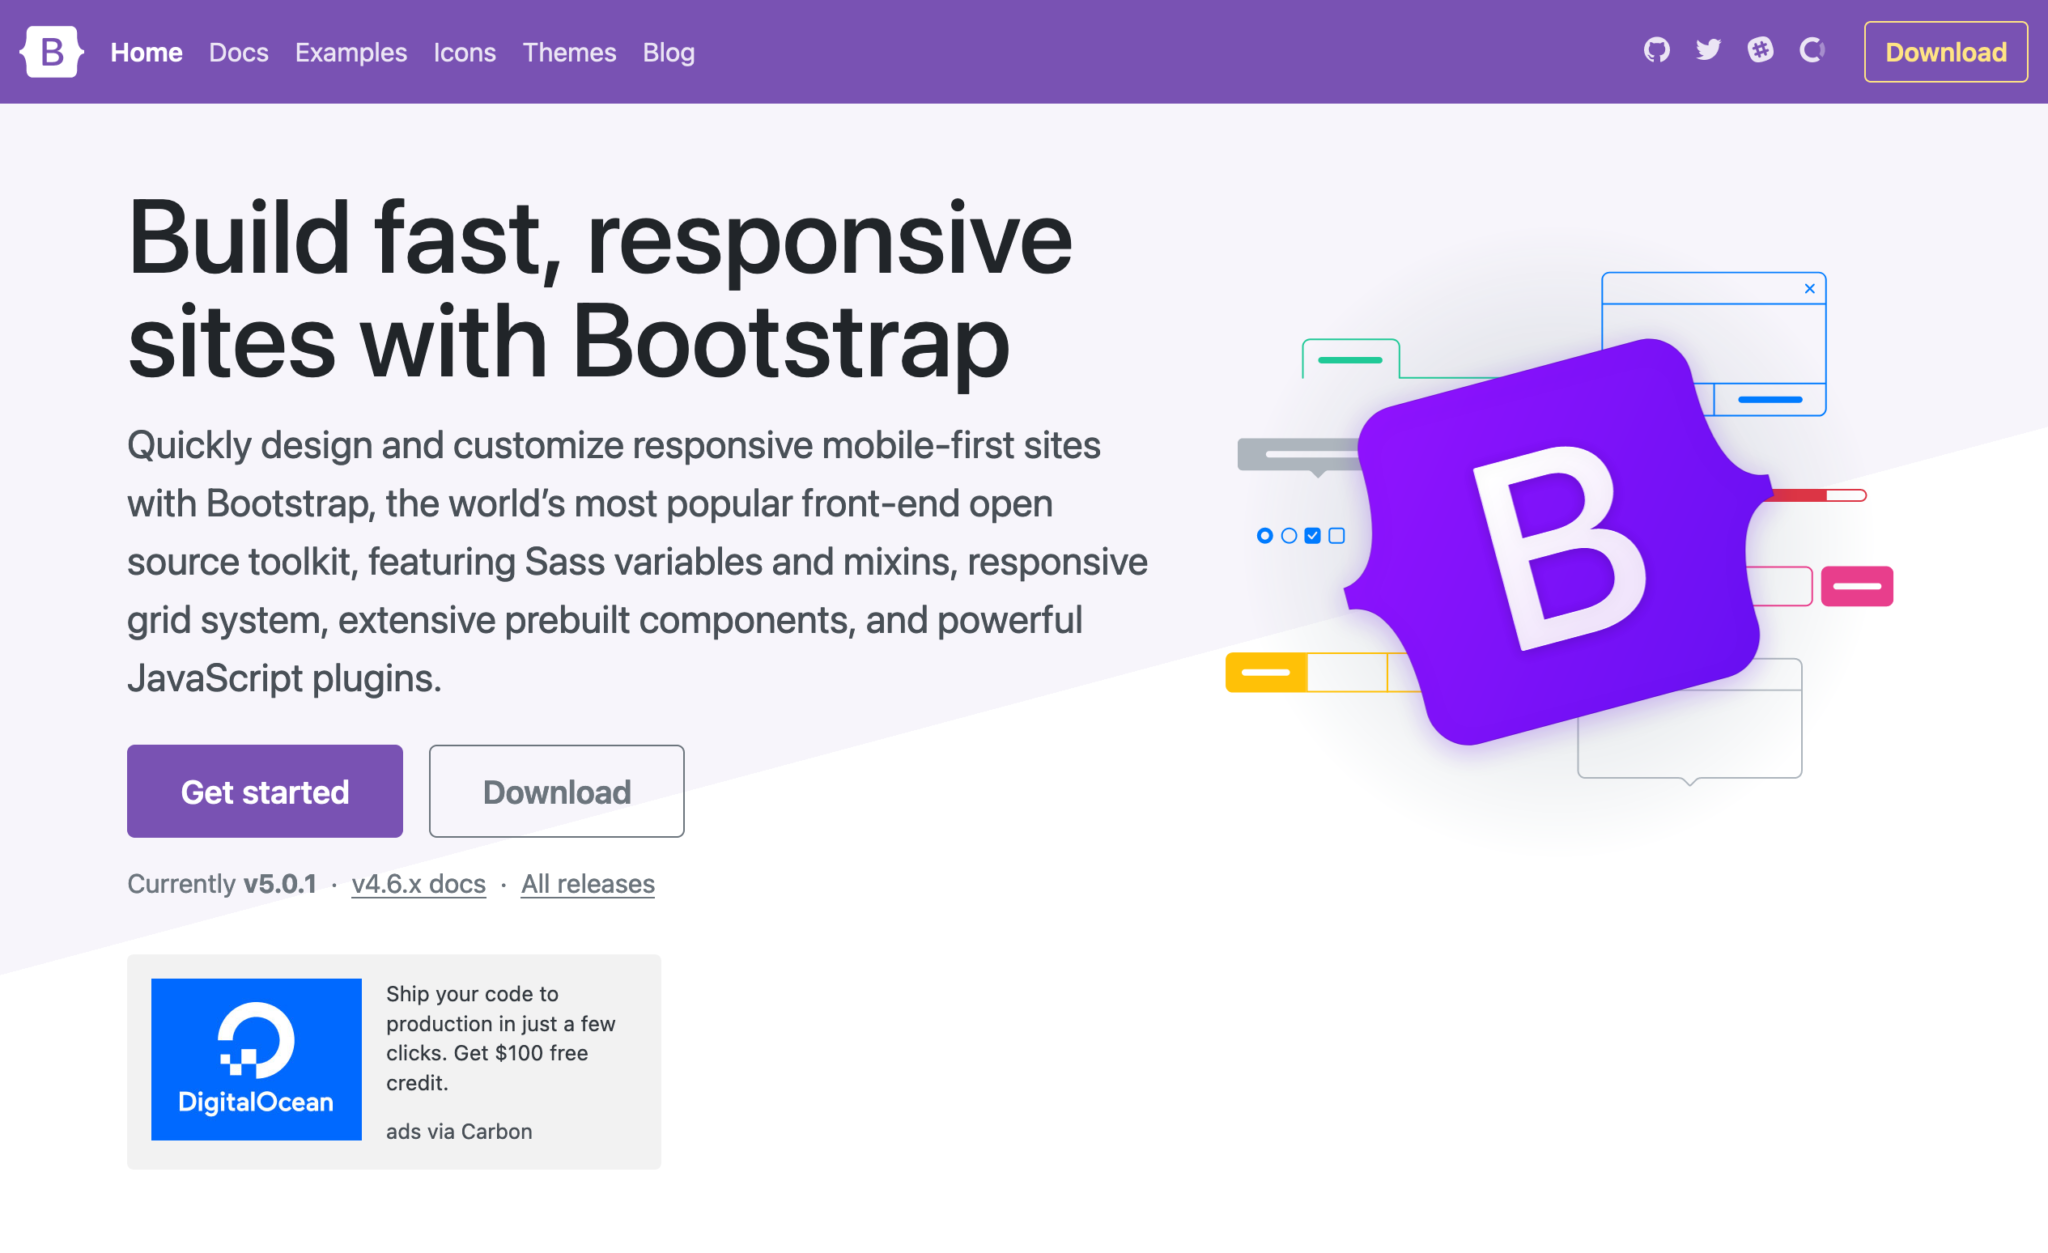Viewport: 2048px width, 1253px height.
Task: Open the Examples navigation item
Action: tap(350, 51)
